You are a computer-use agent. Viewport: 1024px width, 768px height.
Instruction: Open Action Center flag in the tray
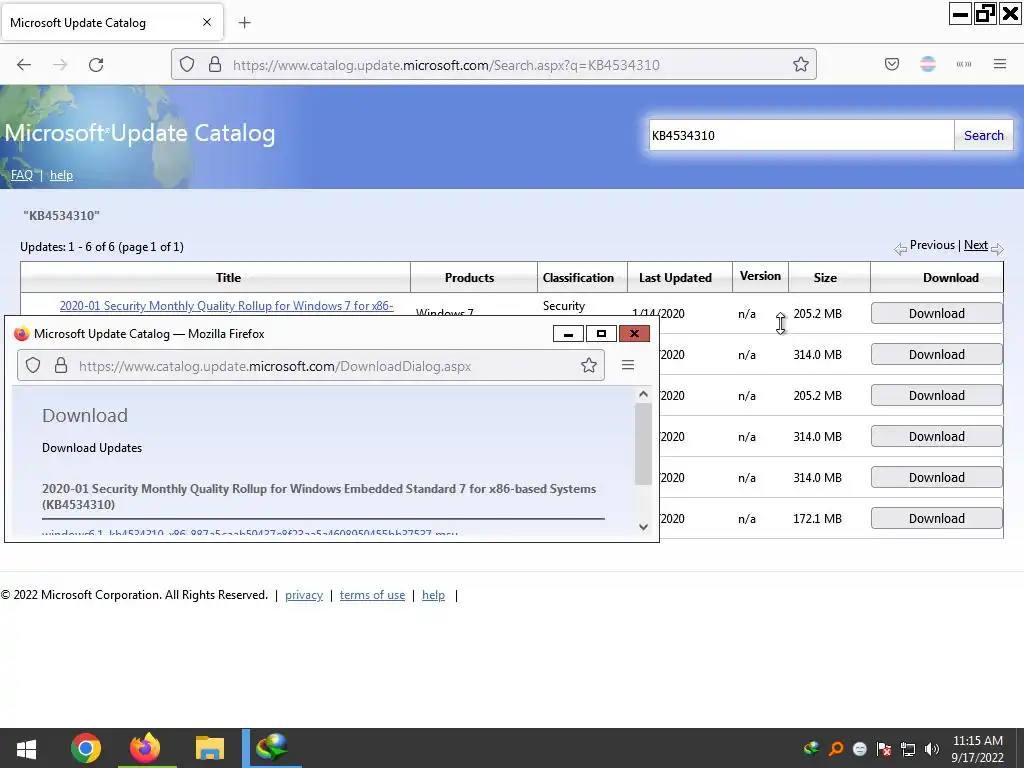[x=884, y=748]
